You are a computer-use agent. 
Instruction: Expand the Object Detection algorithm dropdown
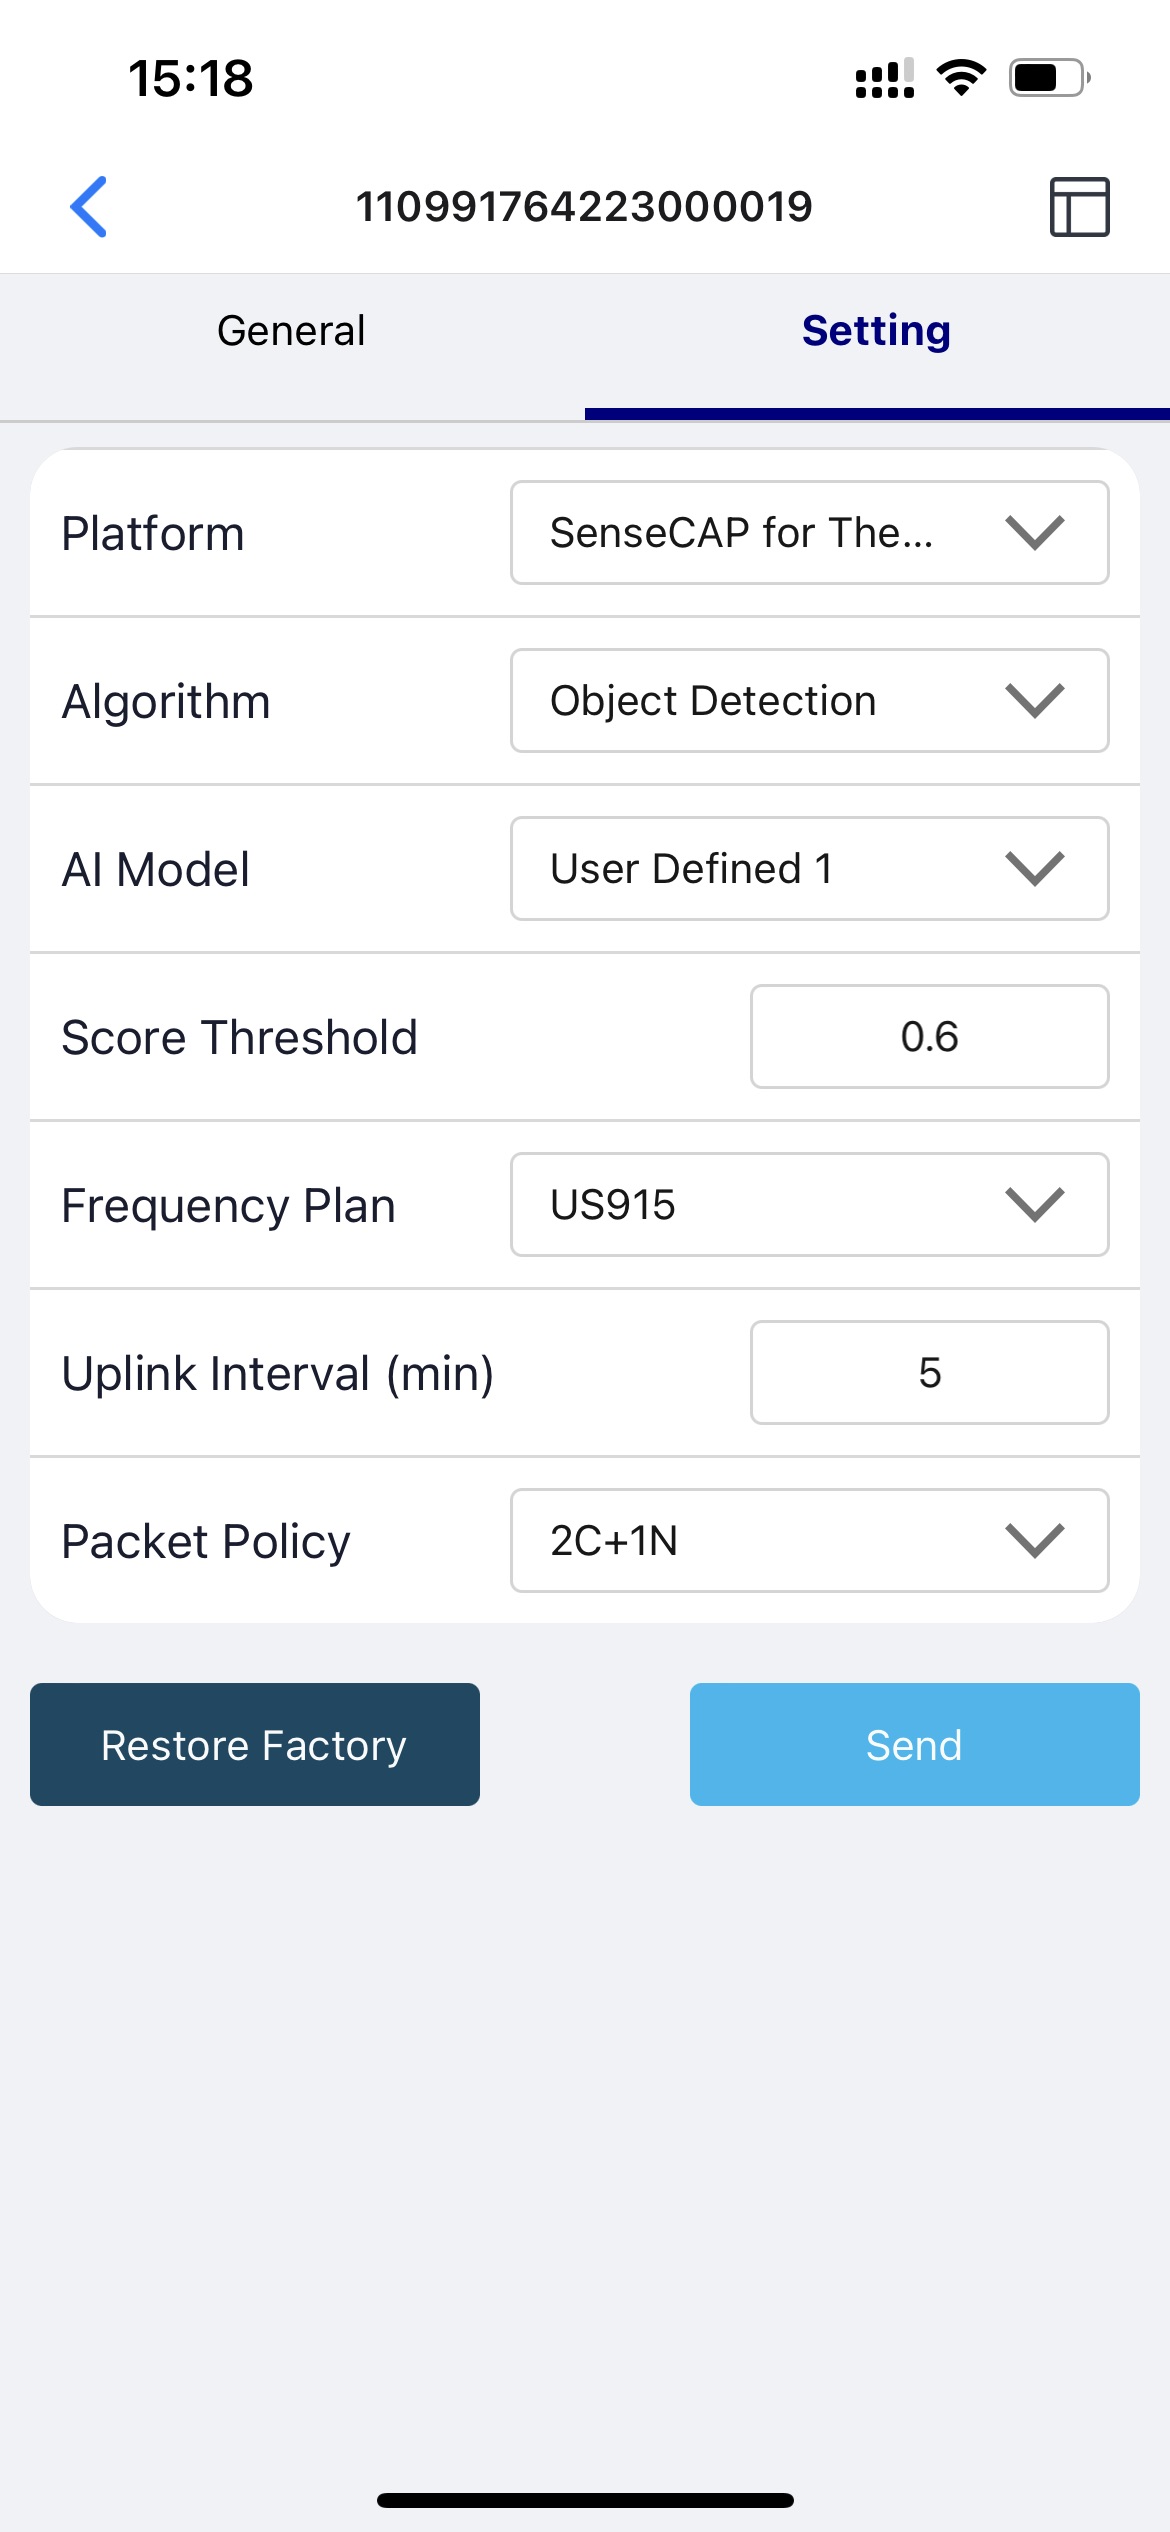(x=809, y=701)
